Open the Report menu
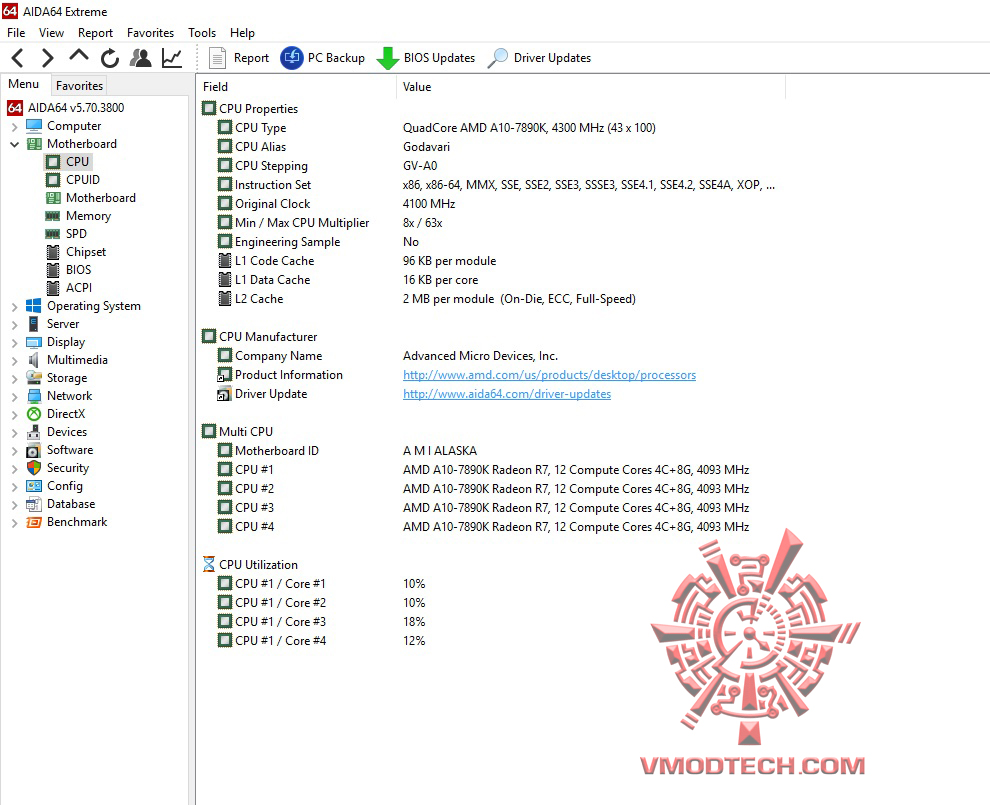The width and height of the screenshot is (990, 805). (95, 33)
